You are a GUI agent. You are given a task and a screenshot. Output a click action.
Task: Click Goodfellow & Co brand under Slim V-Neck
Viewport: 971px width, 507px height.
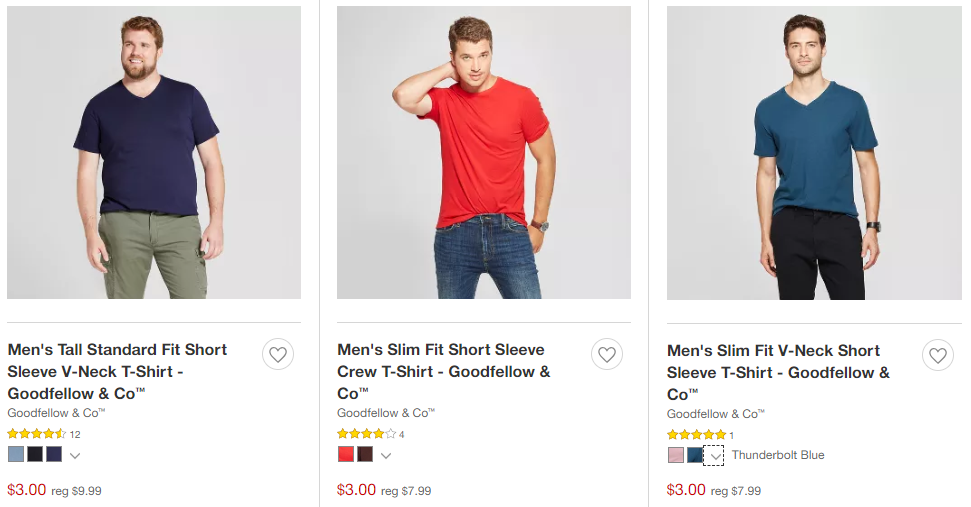[x=715, y=414]
